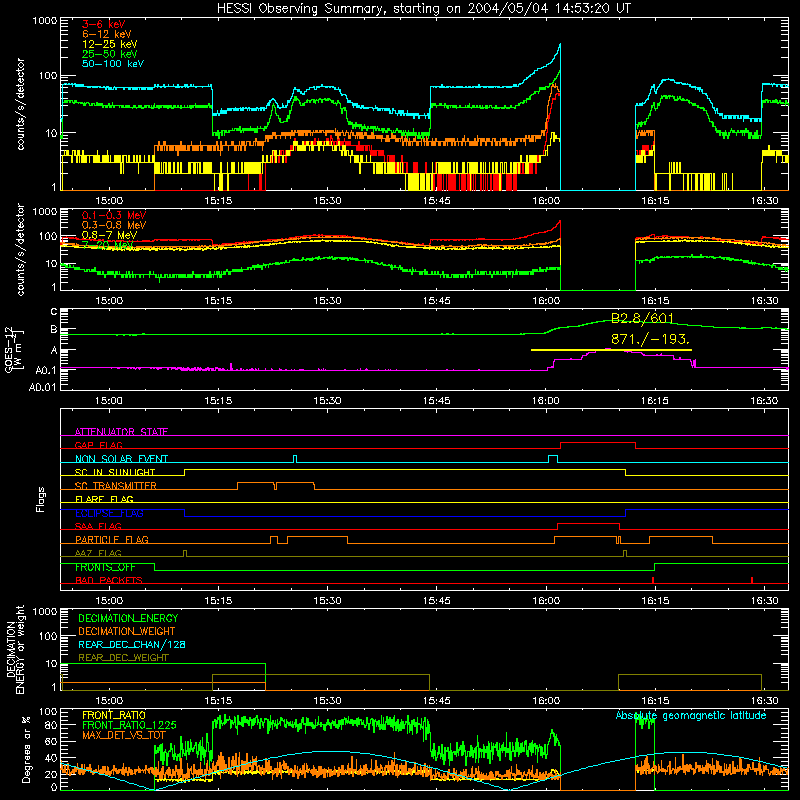The width and height of the screenshot is (800, 800).
Task: Click the FRONT_RATIO_1225 legend label
Action: pyautogui.click(x=129, y=726)
